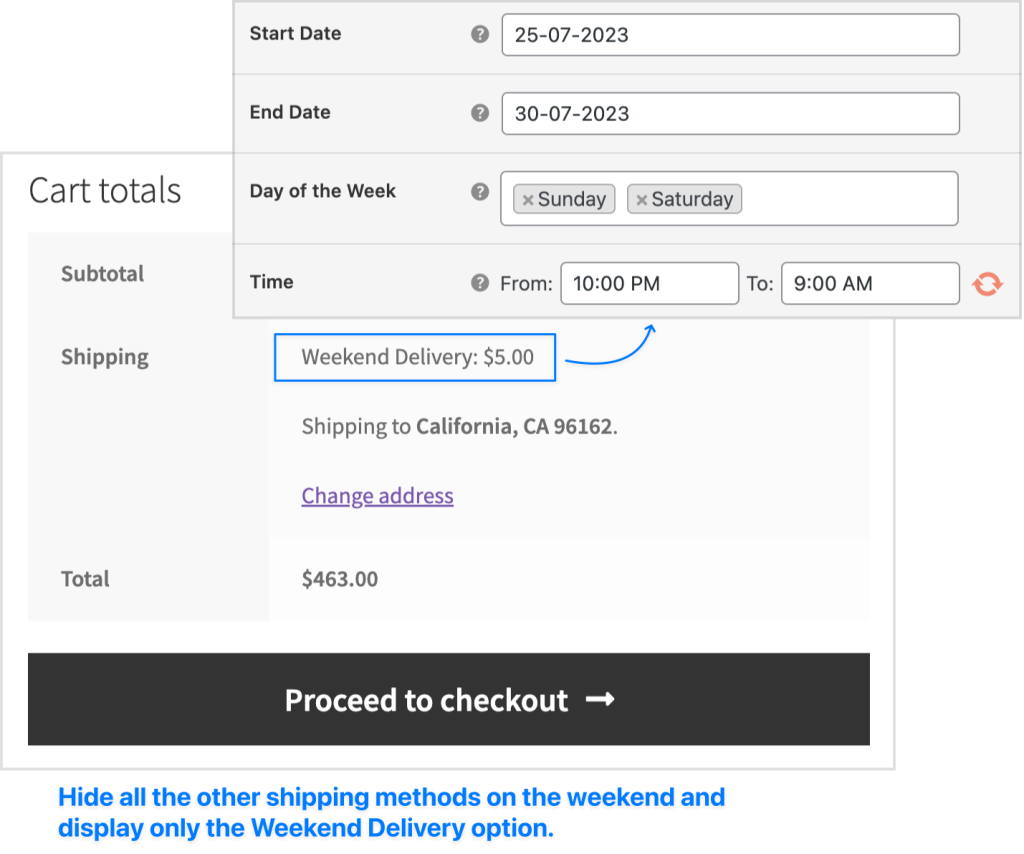1024x854 pixels.
Task: Click the Saturday day tag
Action: [x=684, y=199]
